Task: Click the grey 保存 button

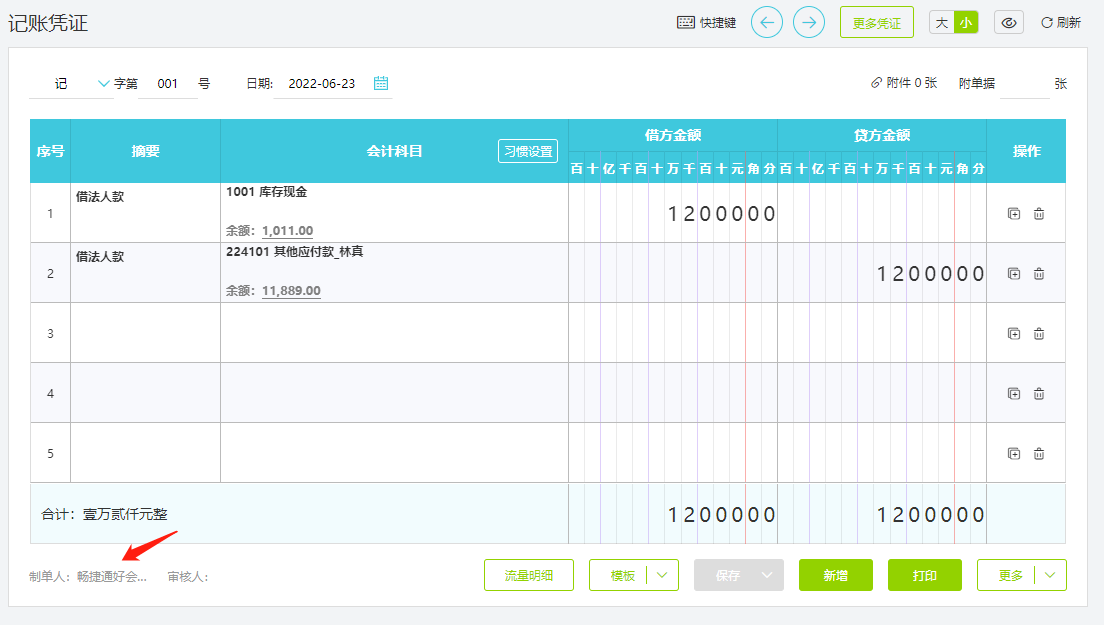Action: [727, 575]
